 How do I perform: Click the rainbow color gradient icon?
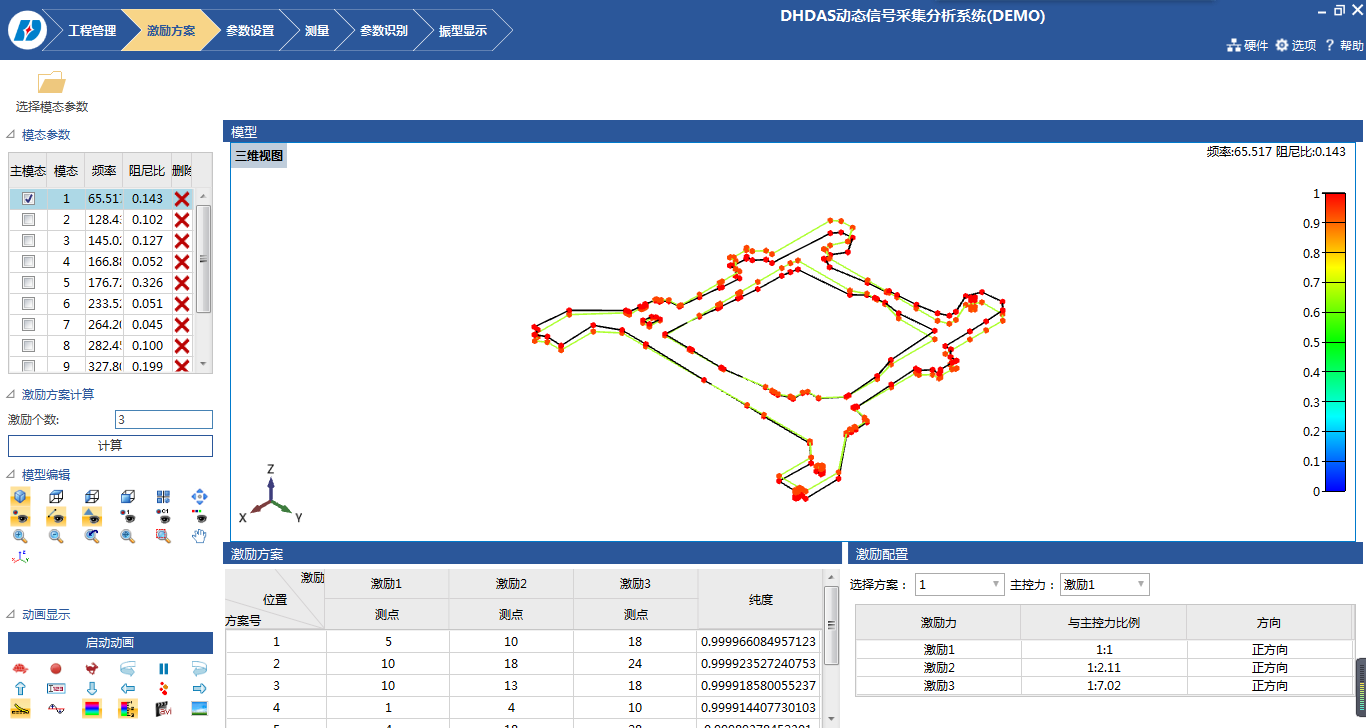(x=92, y=708)
